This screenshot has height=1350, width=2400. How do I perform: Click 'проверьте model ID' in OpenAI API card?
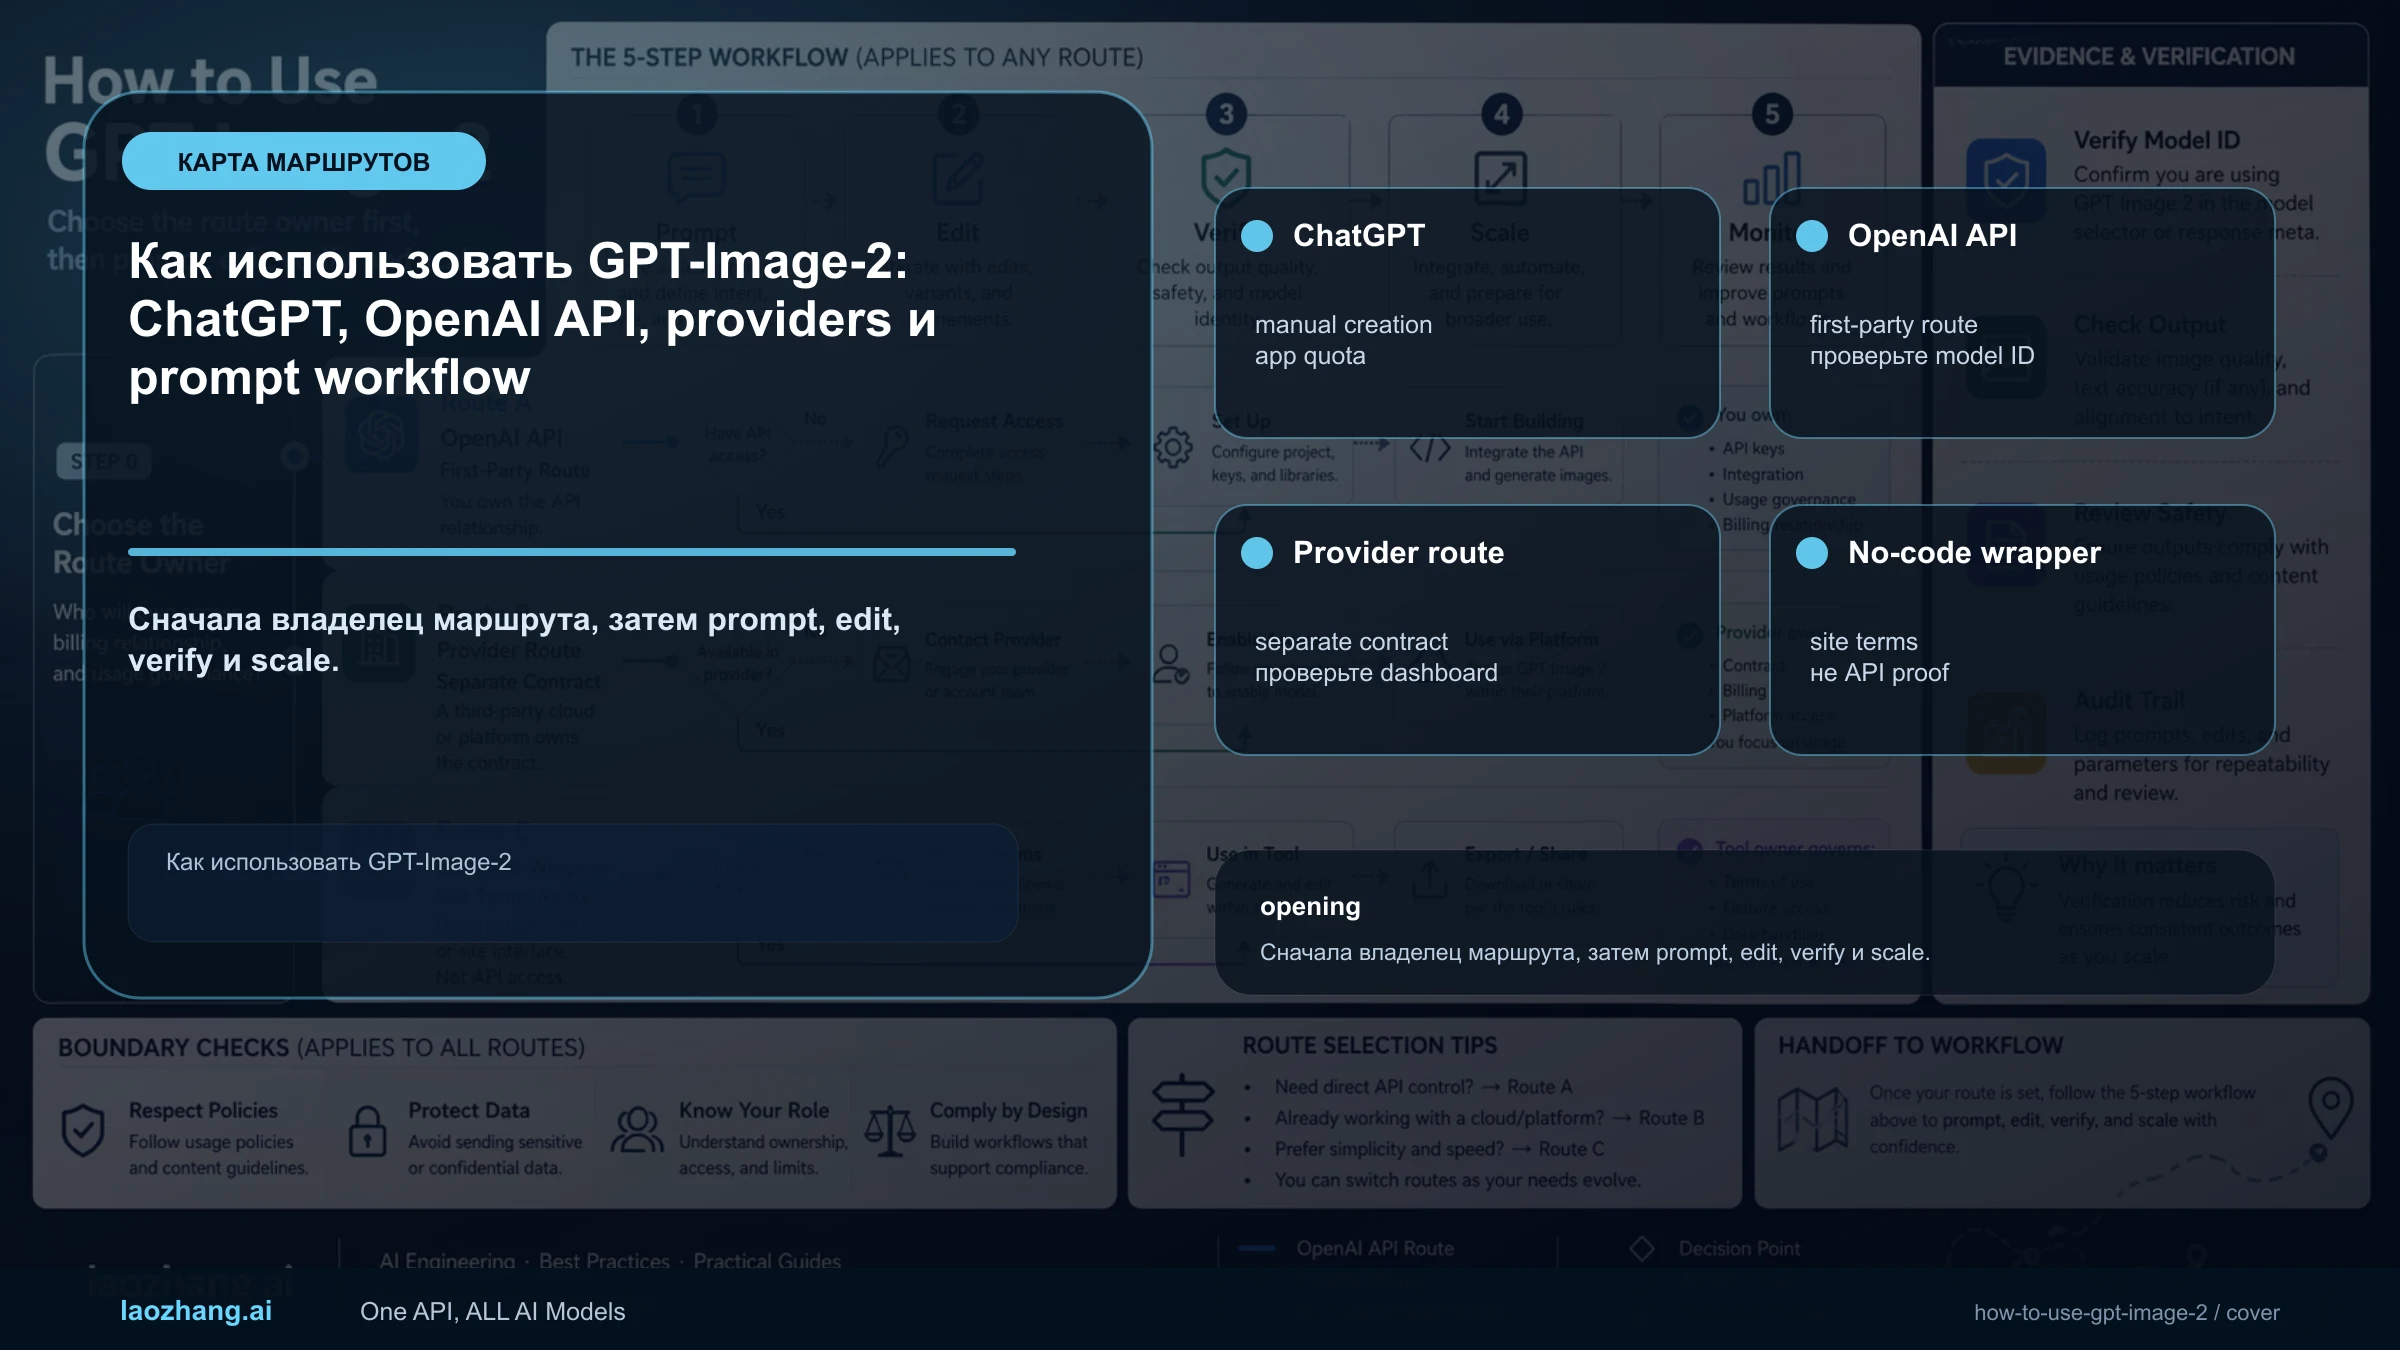[x=1921, y=356]
